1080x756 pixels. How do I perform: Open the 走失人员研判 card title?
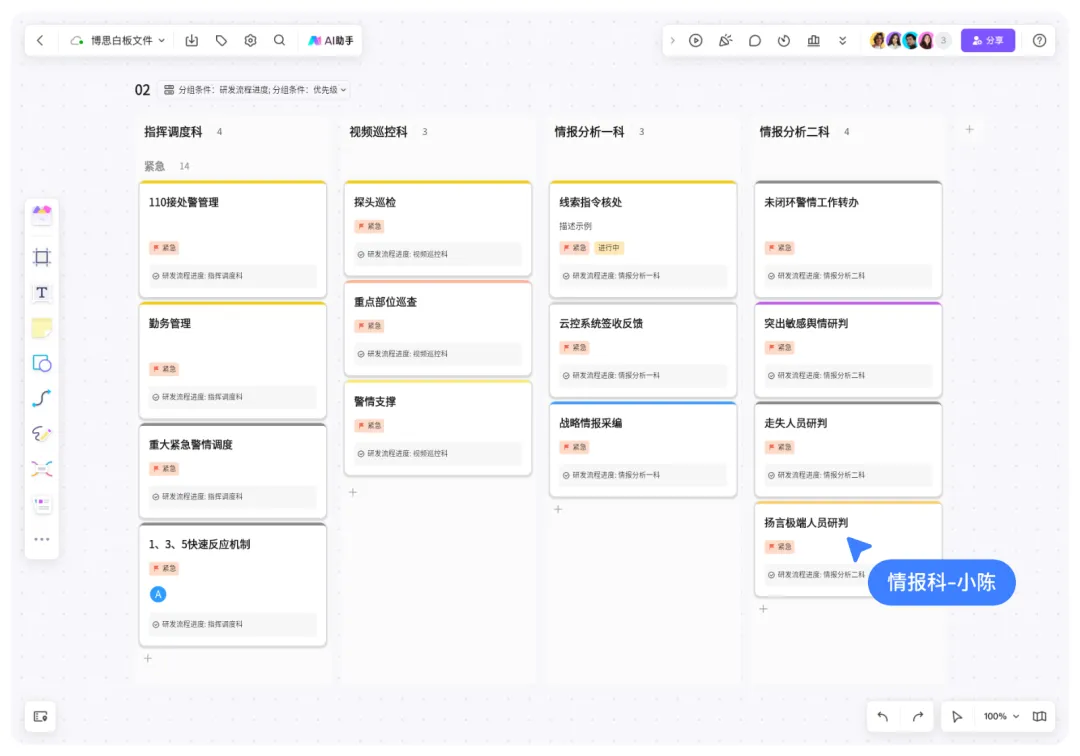[796, 423]
